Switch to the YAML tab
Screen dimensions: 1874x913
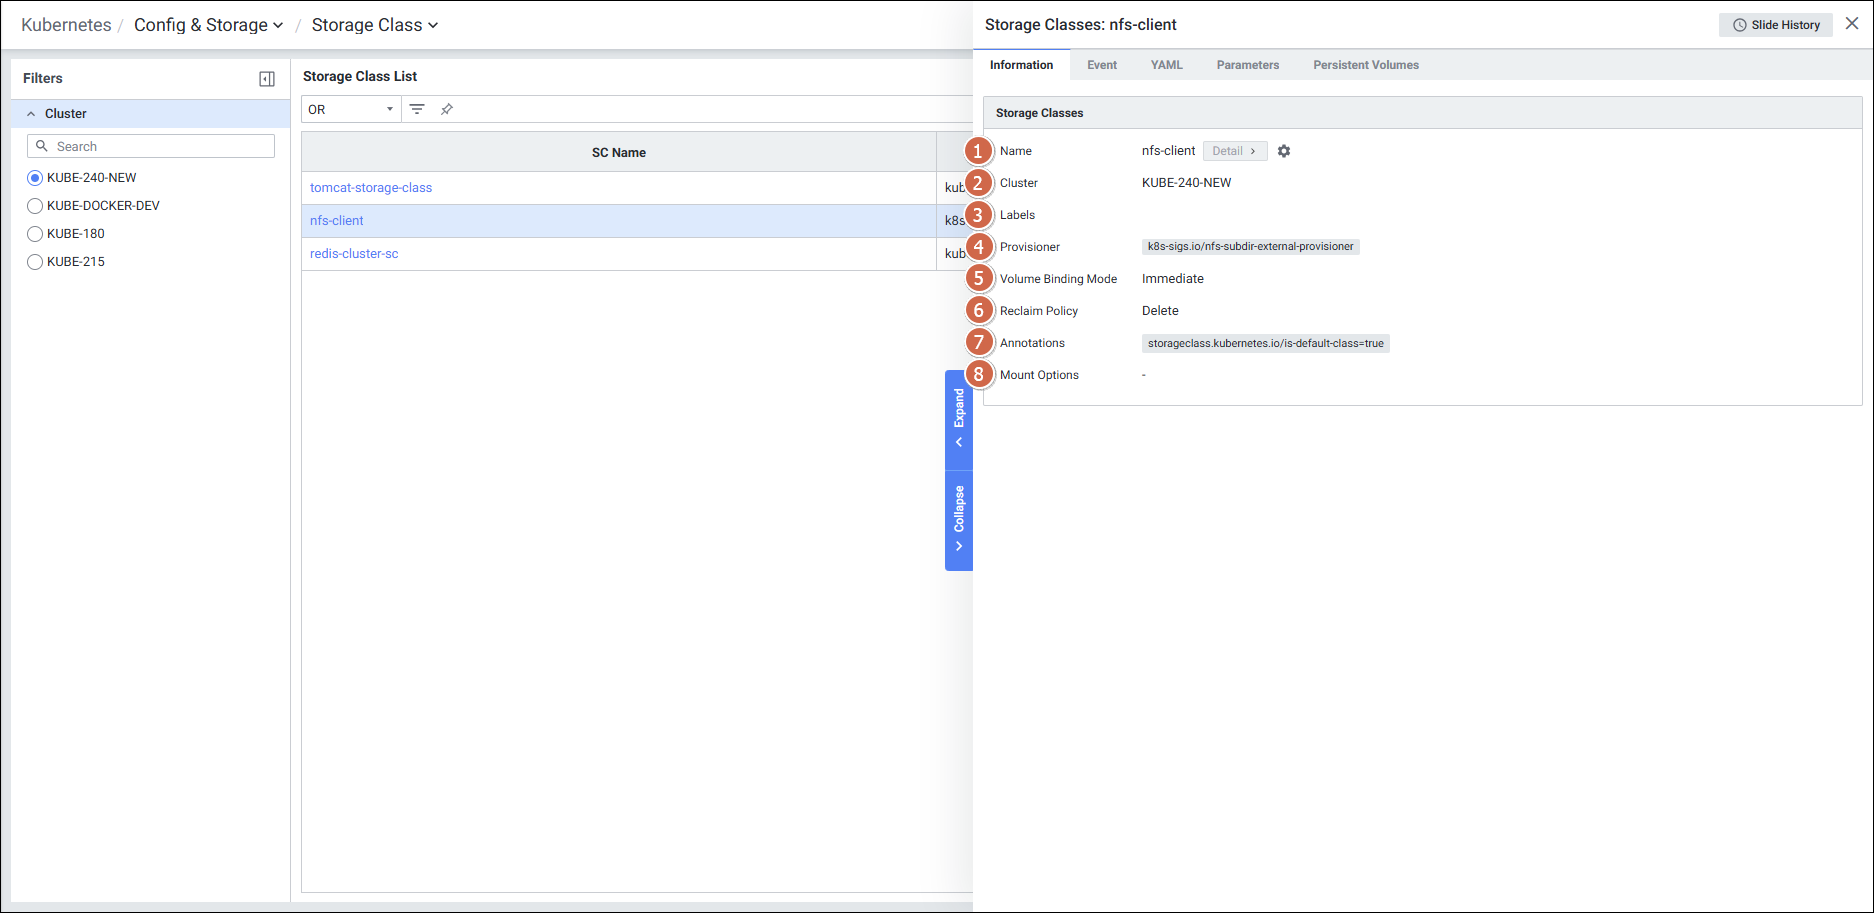pos(1166,65)
